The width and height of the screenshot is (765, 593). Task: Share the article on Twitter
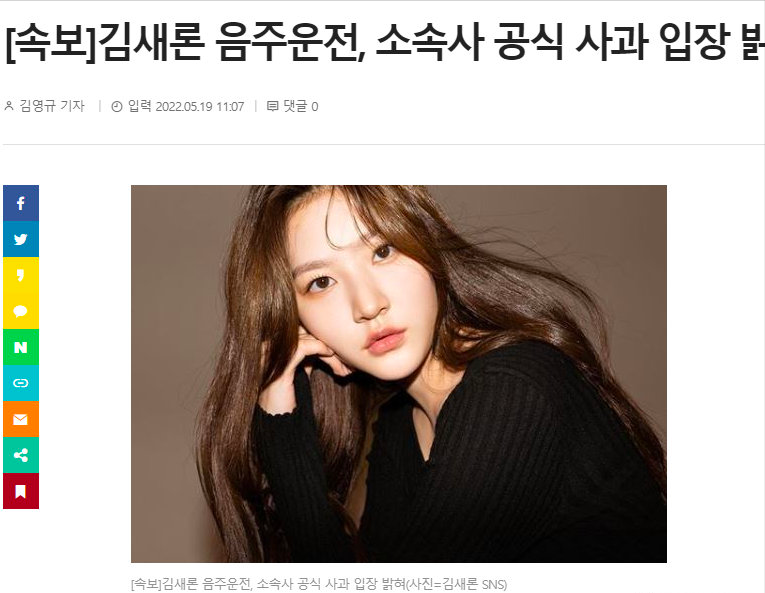(21, 239)
